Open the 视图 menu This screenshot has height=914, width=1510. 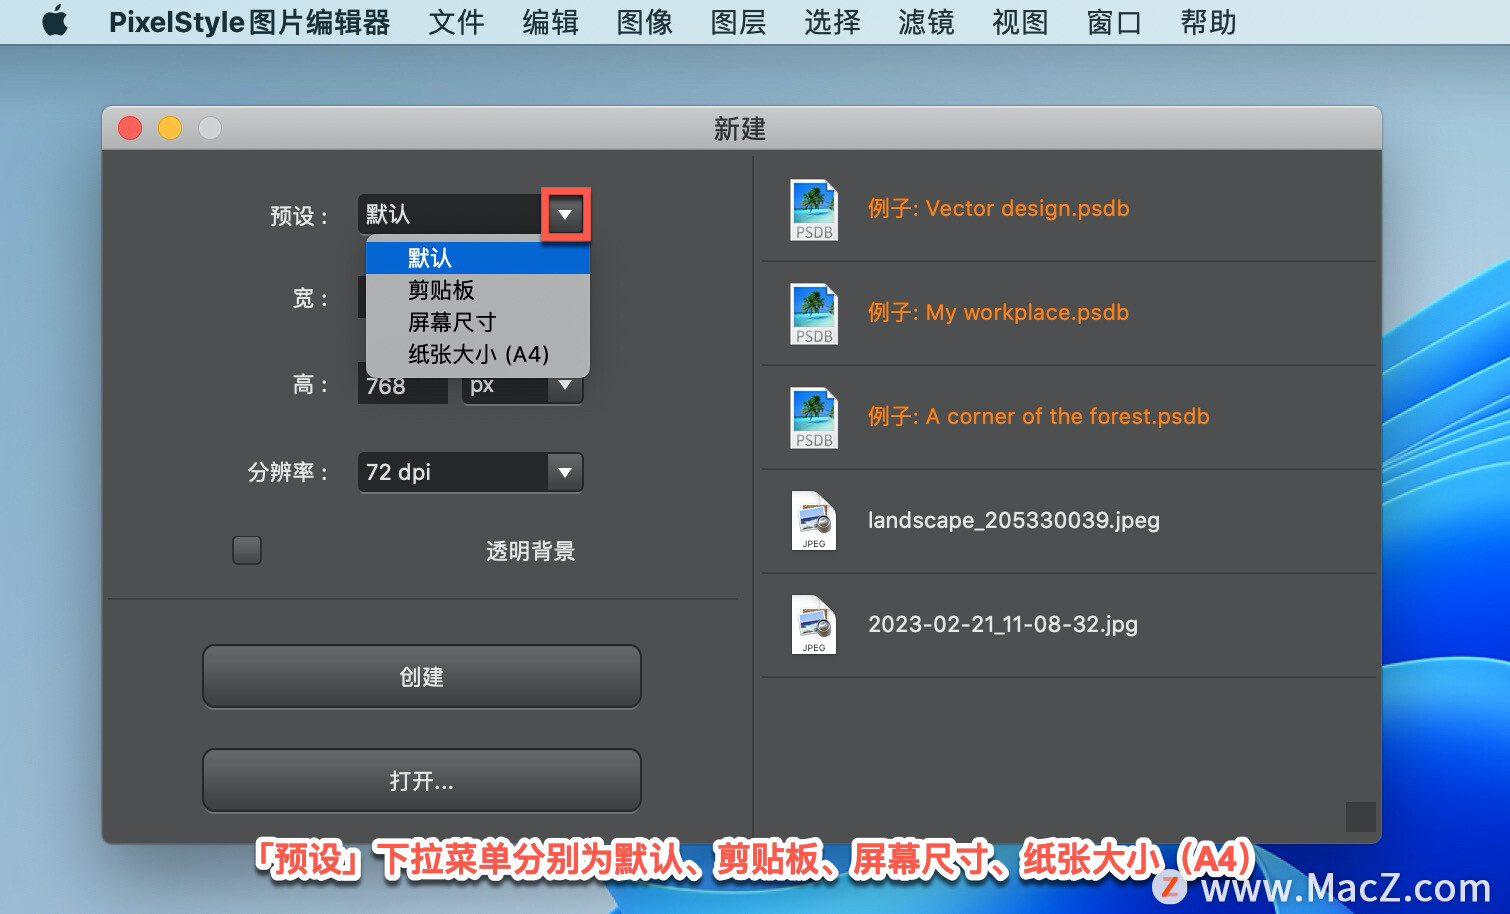(x=1020, y=22)
